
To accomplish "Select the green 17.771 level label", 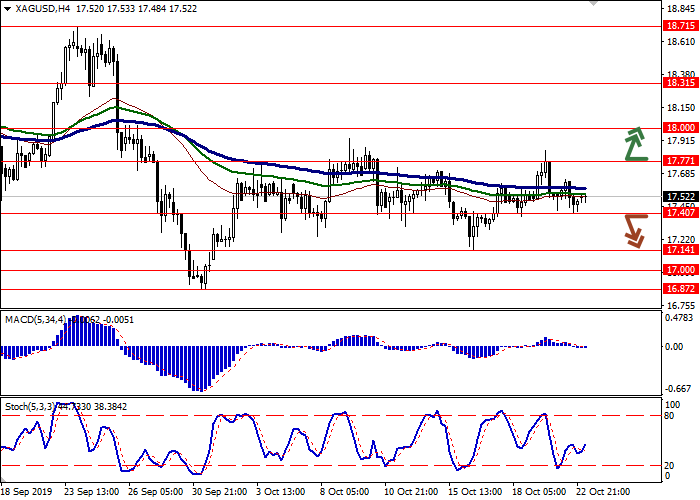I will tap(680, 161).
